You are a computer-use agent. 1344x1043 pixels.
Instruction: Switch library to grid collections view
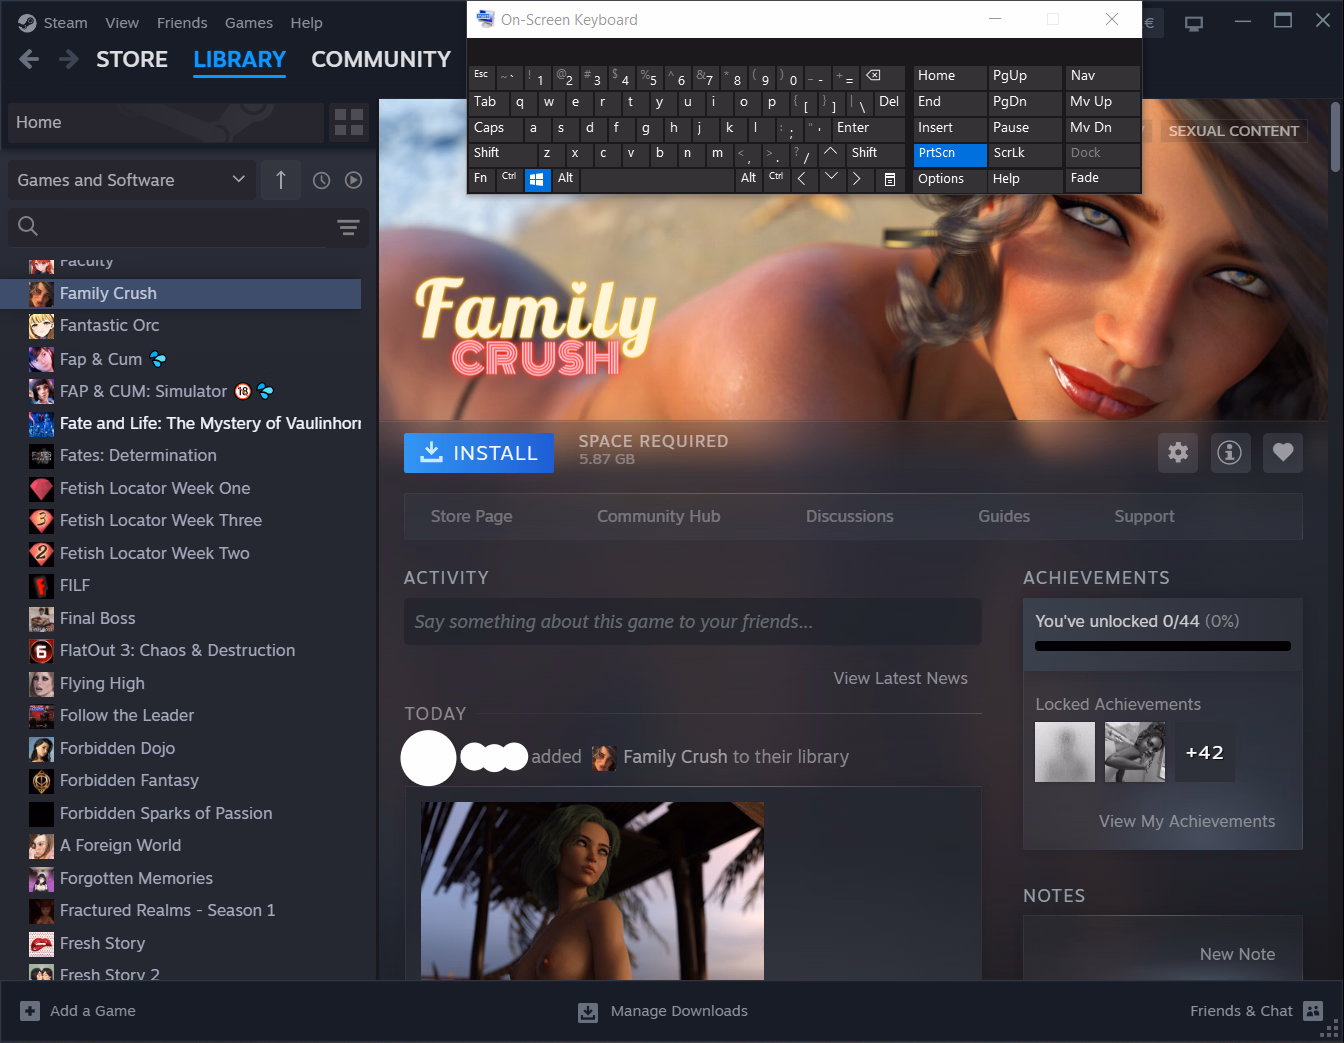pos(349,123)
